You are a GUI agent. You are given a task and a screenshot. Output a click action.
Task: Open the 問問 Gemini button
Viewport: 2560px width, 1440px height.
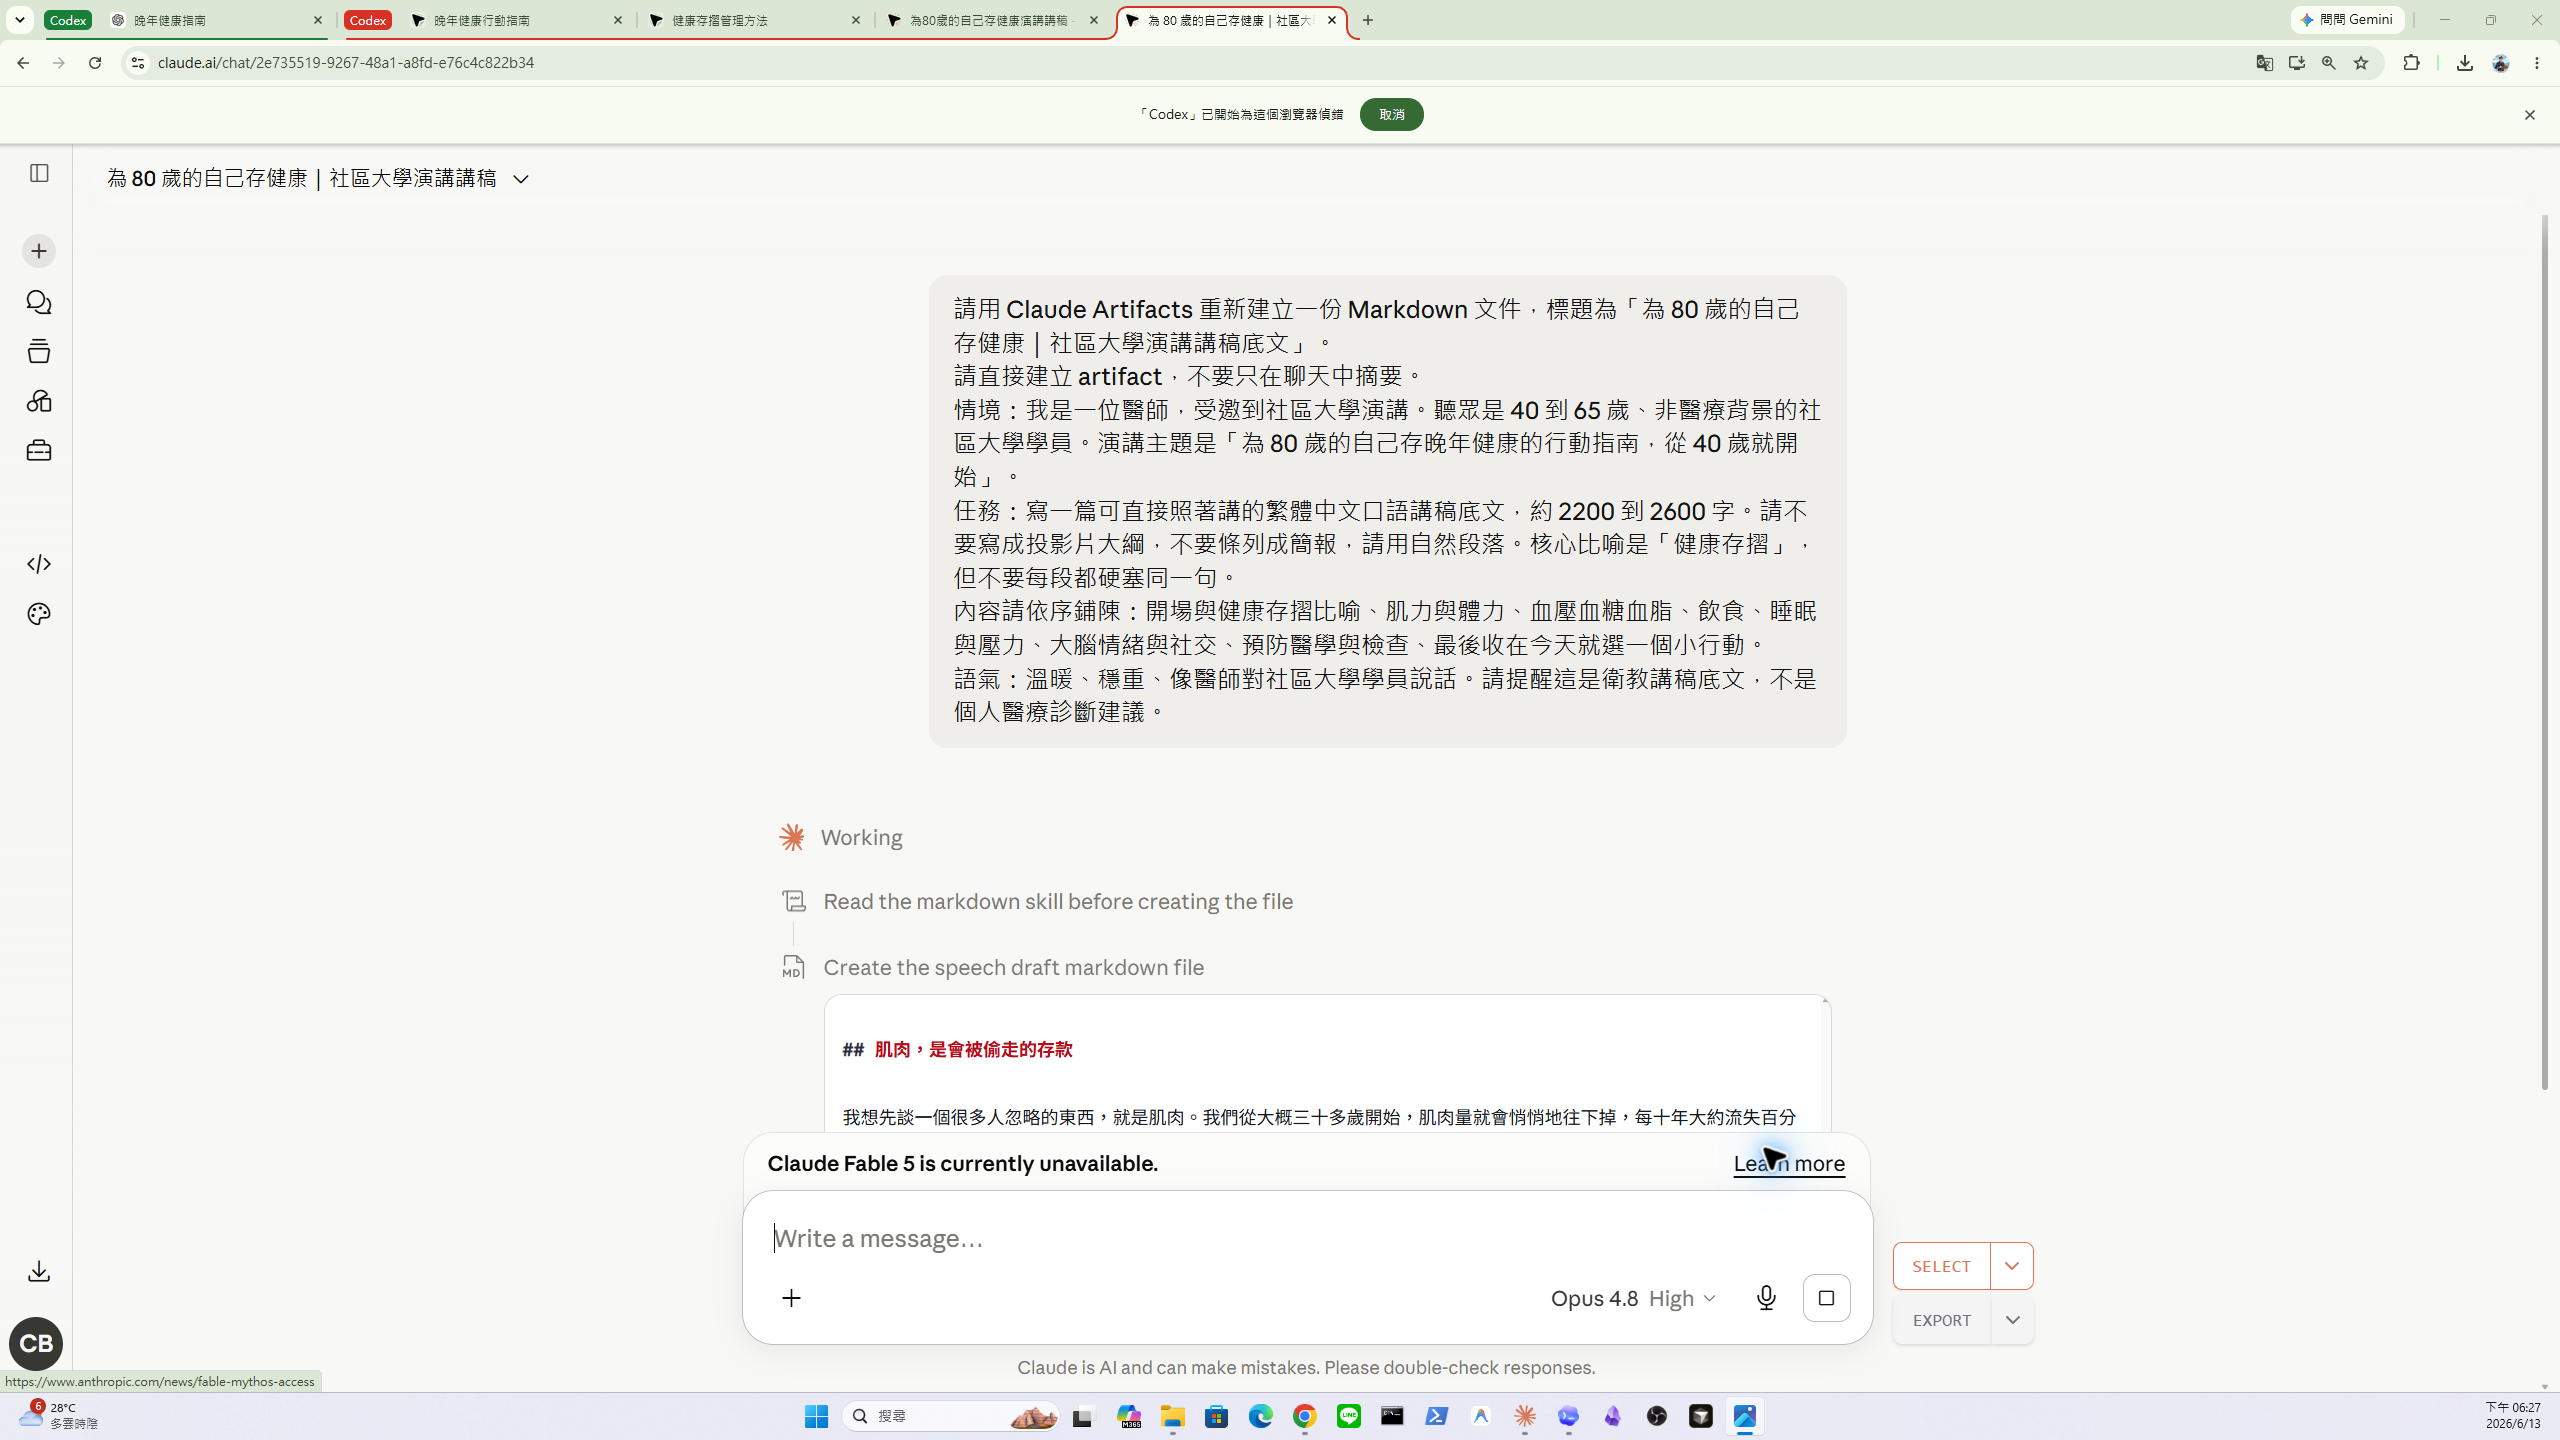pos(2347,20)
